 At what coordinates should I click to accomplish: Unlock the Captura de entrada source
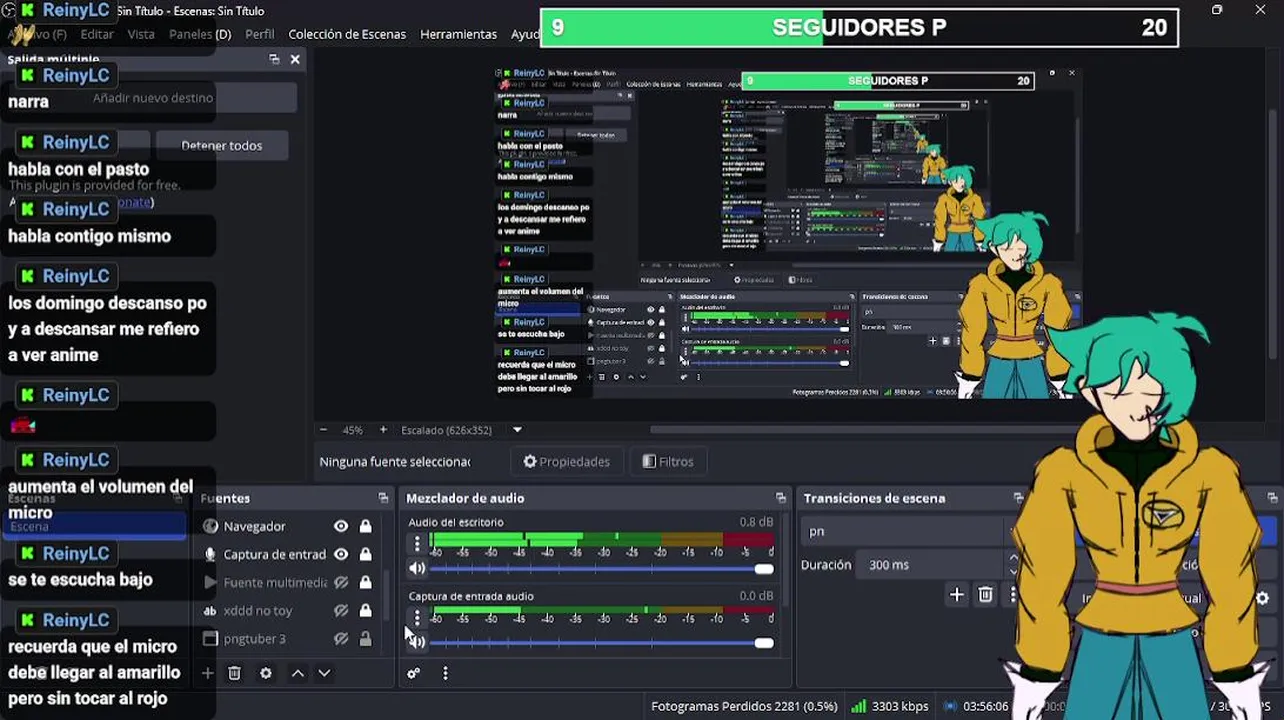pyautogui.click(x=365, y=554)
